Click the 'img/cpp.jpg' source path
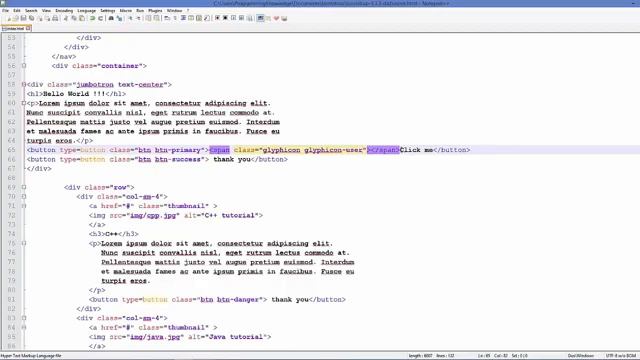This screenshot has height=360, width=640. pos(153,216)
